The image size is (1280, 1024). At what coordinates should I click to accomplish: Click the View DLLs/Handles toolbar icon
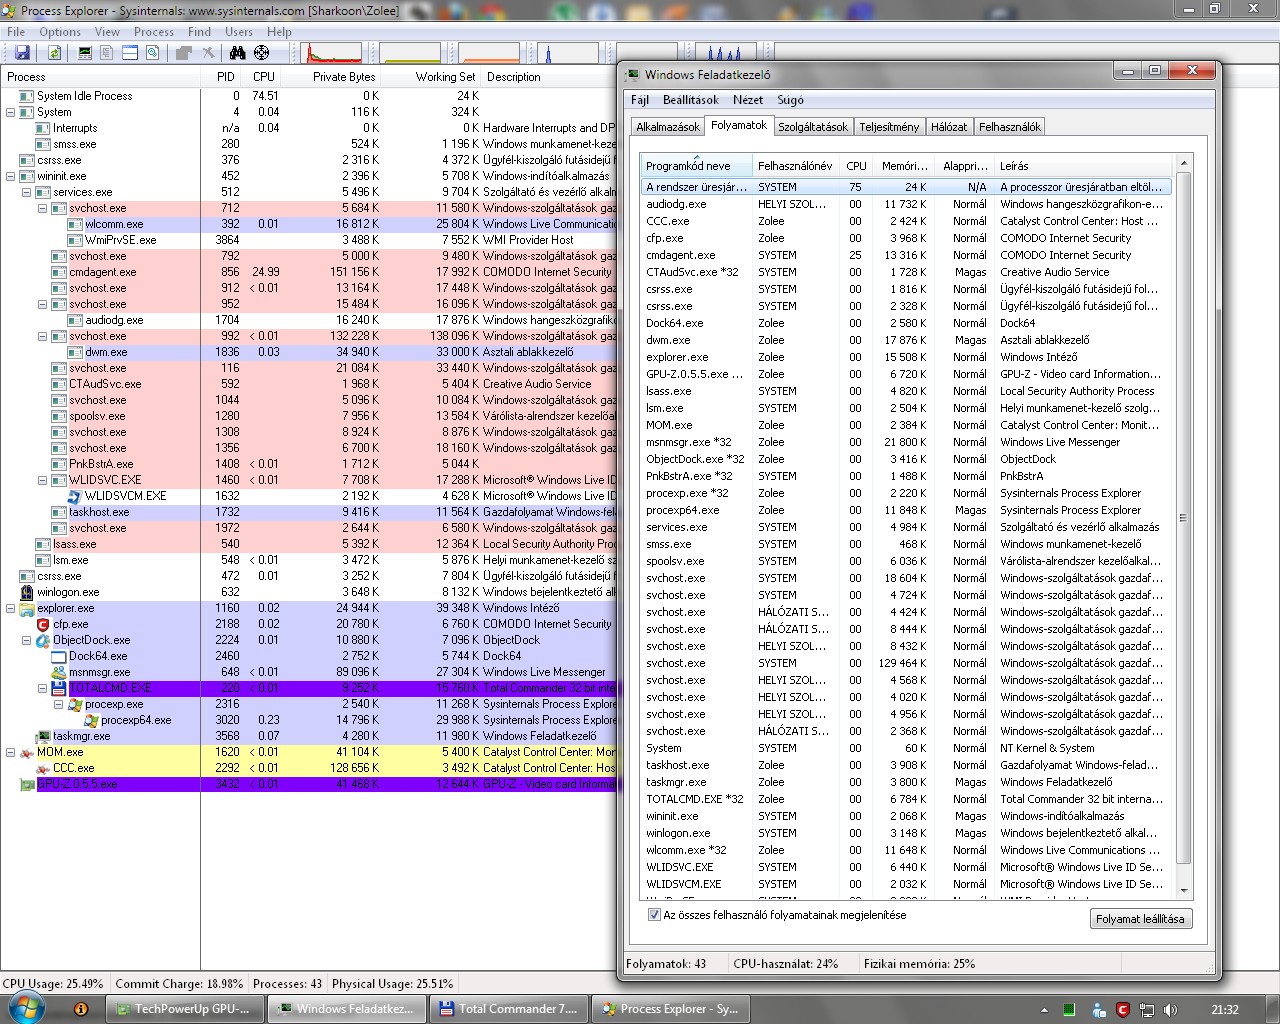pyautogui.click(x=153, y=52)
